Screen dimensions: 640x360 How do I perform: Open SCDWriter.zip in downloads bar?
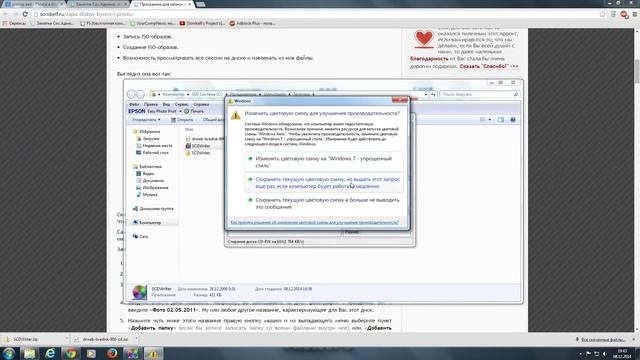click(x=35, y=339)
